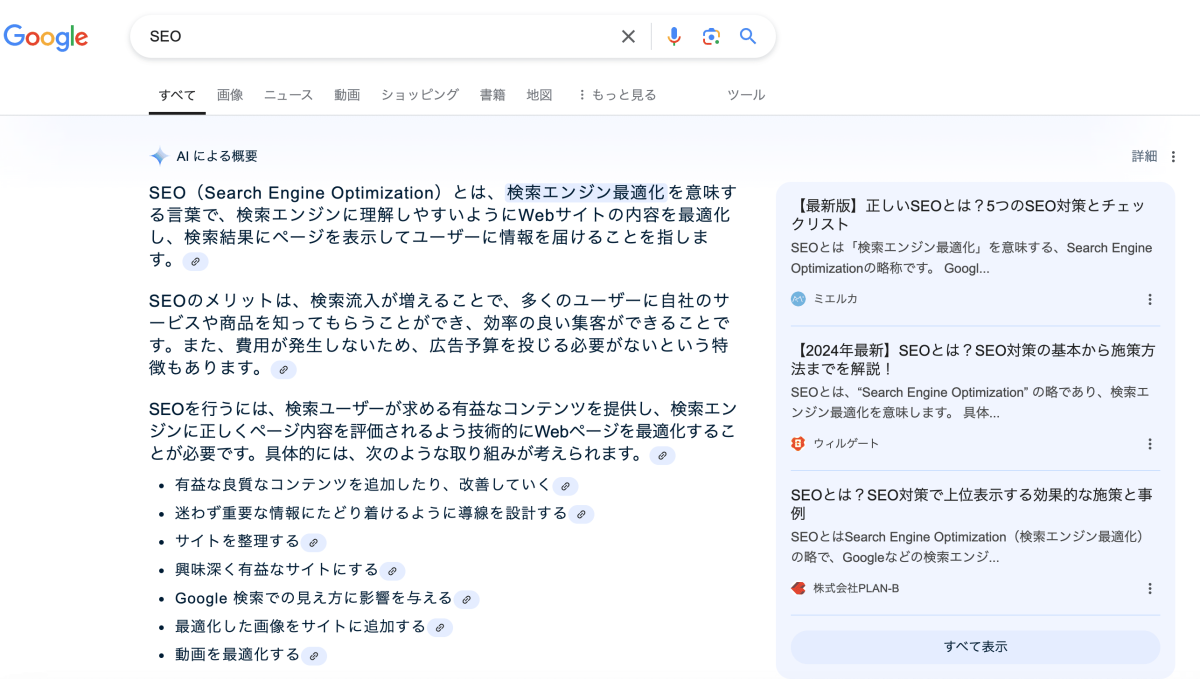1200x679 pixels.
Task: Open the ツール search tools button
Action: click(746, 95)
